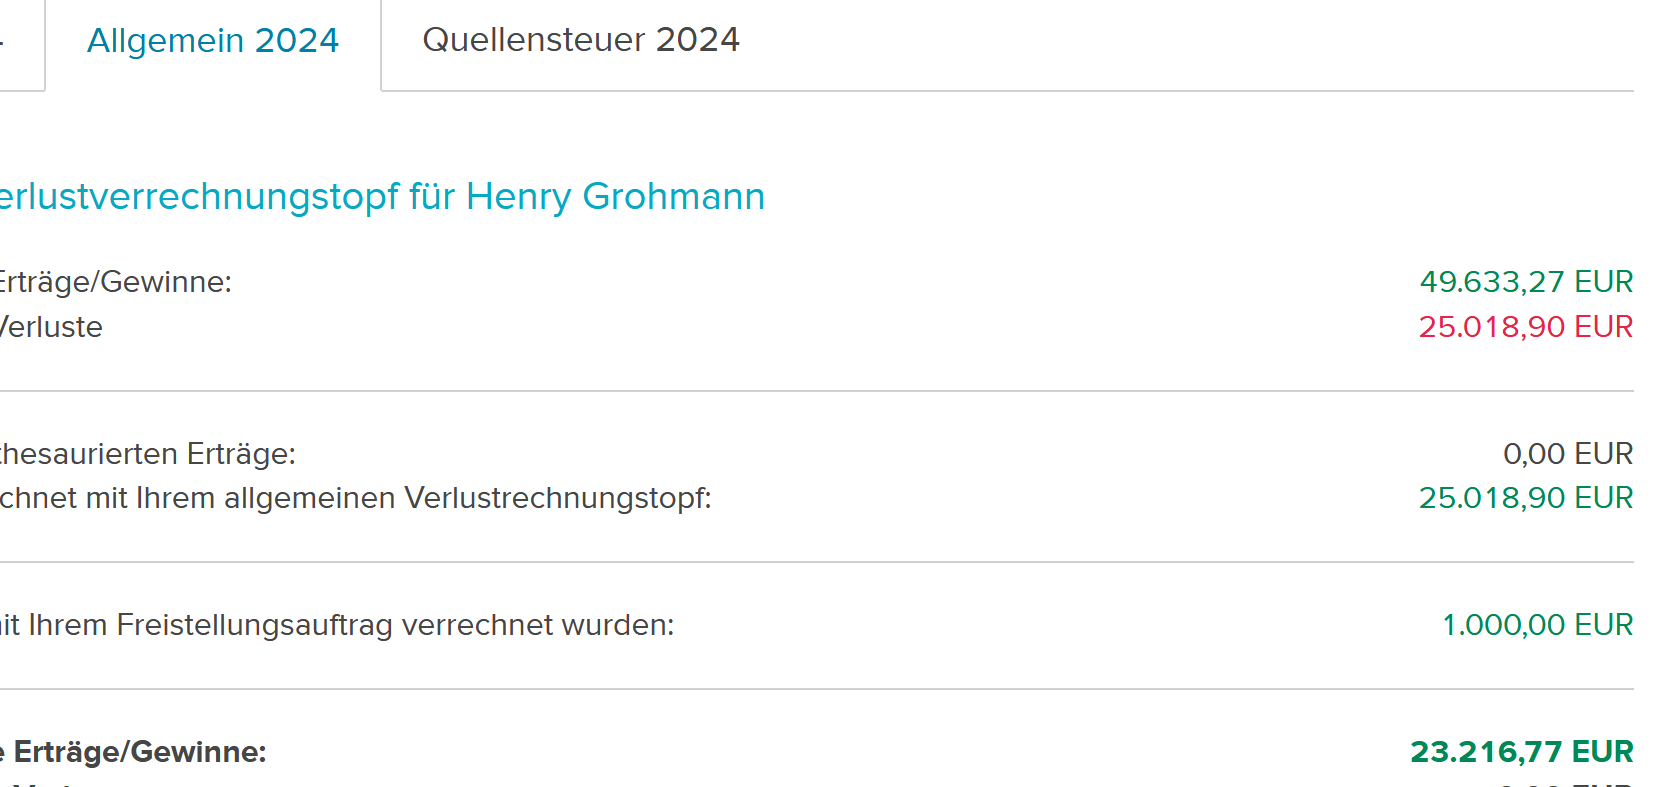Select the bold 23.216,77 EUR total
The image size is (1659, 787).
point(1521,752)
